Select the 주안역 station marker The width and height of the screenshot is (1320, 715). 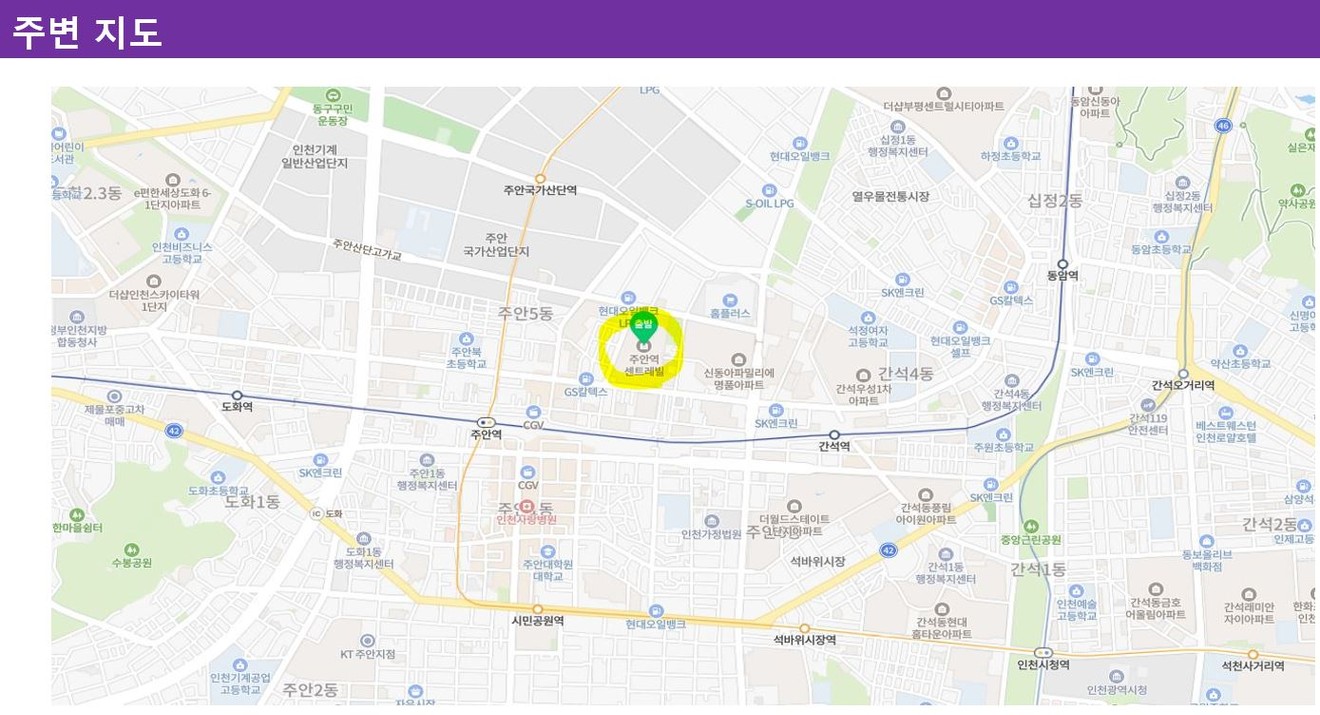click(486, 422)
